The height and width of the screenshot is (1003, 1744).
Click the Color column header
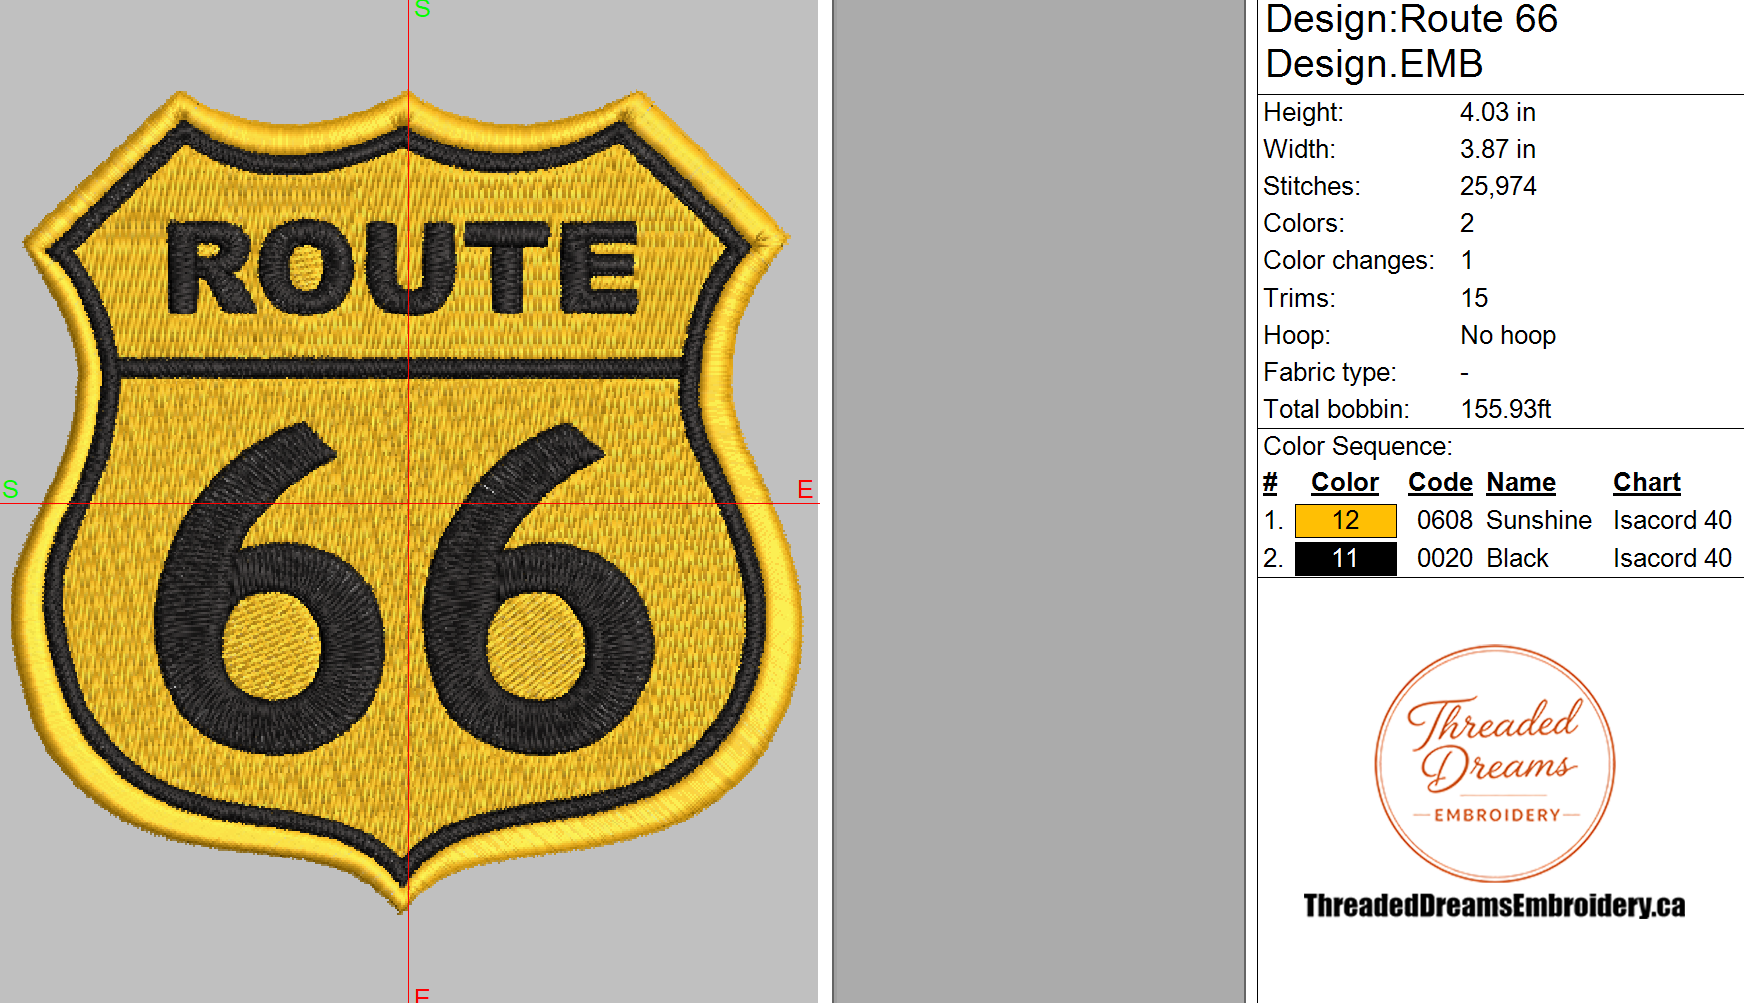tap(1344, 483)
